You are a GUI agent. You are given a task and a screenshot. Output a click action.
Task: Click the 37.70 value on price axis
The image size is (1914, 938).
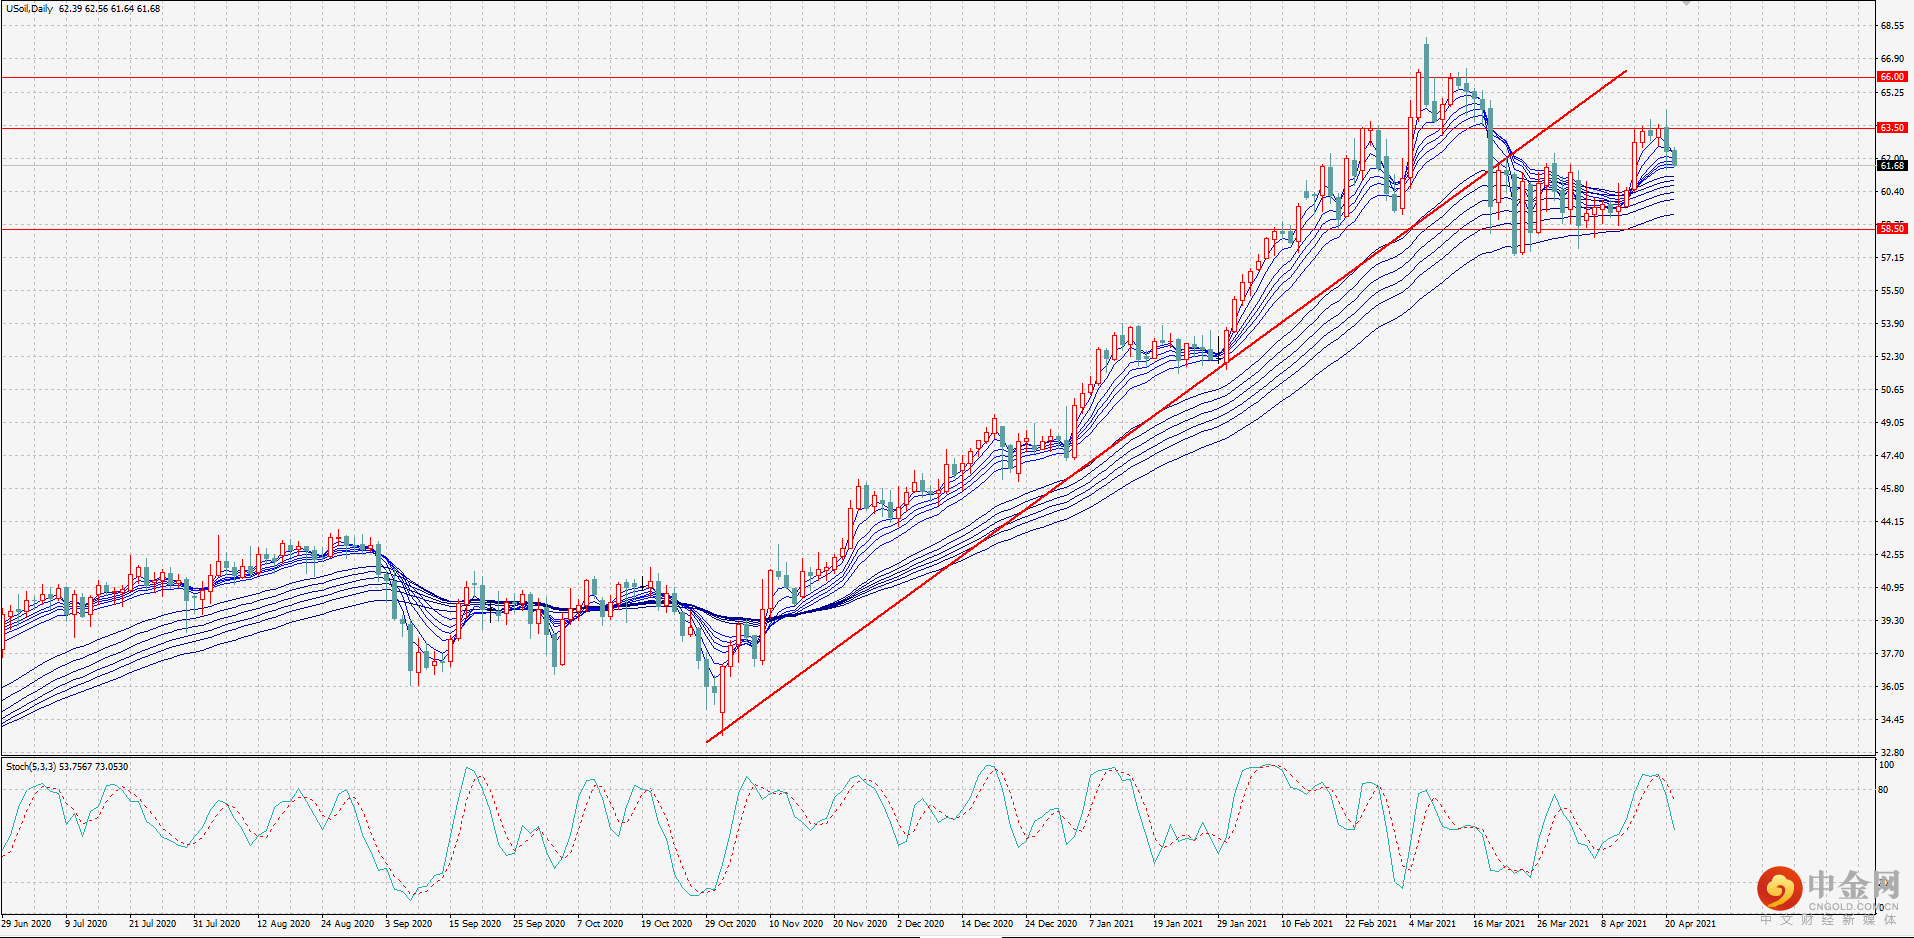pos(1892,654)
